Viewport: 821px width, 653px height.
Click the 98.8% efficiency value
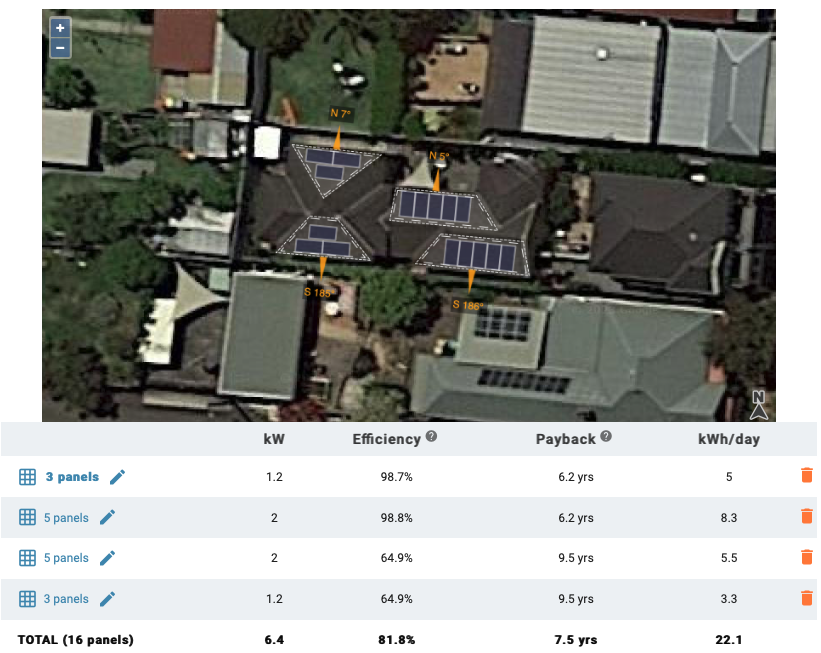pos(396,518)
